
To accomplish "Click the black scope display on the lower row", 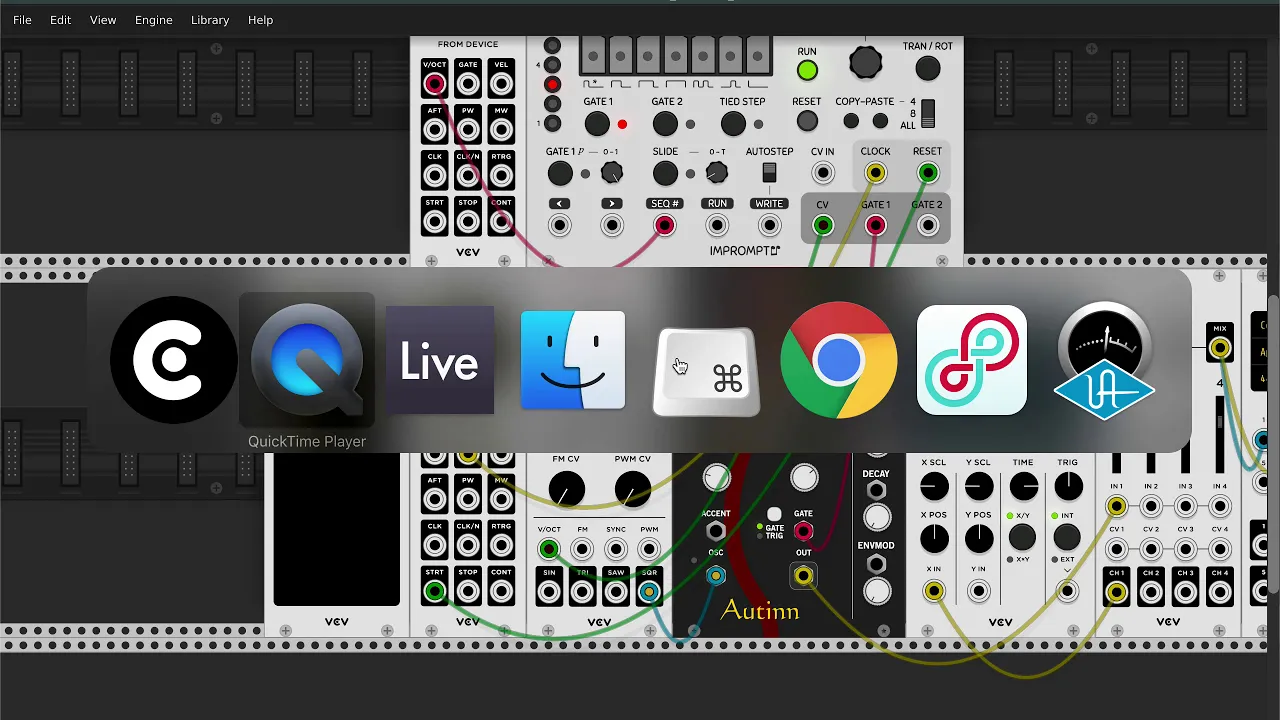I will pyautogui.click(x=336, y=530).
